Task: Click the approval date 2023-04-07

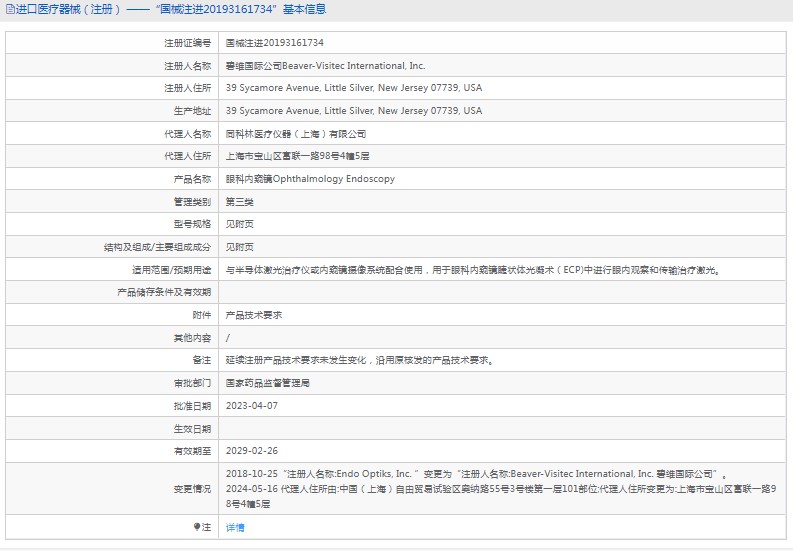Action: tap(252, 406)
